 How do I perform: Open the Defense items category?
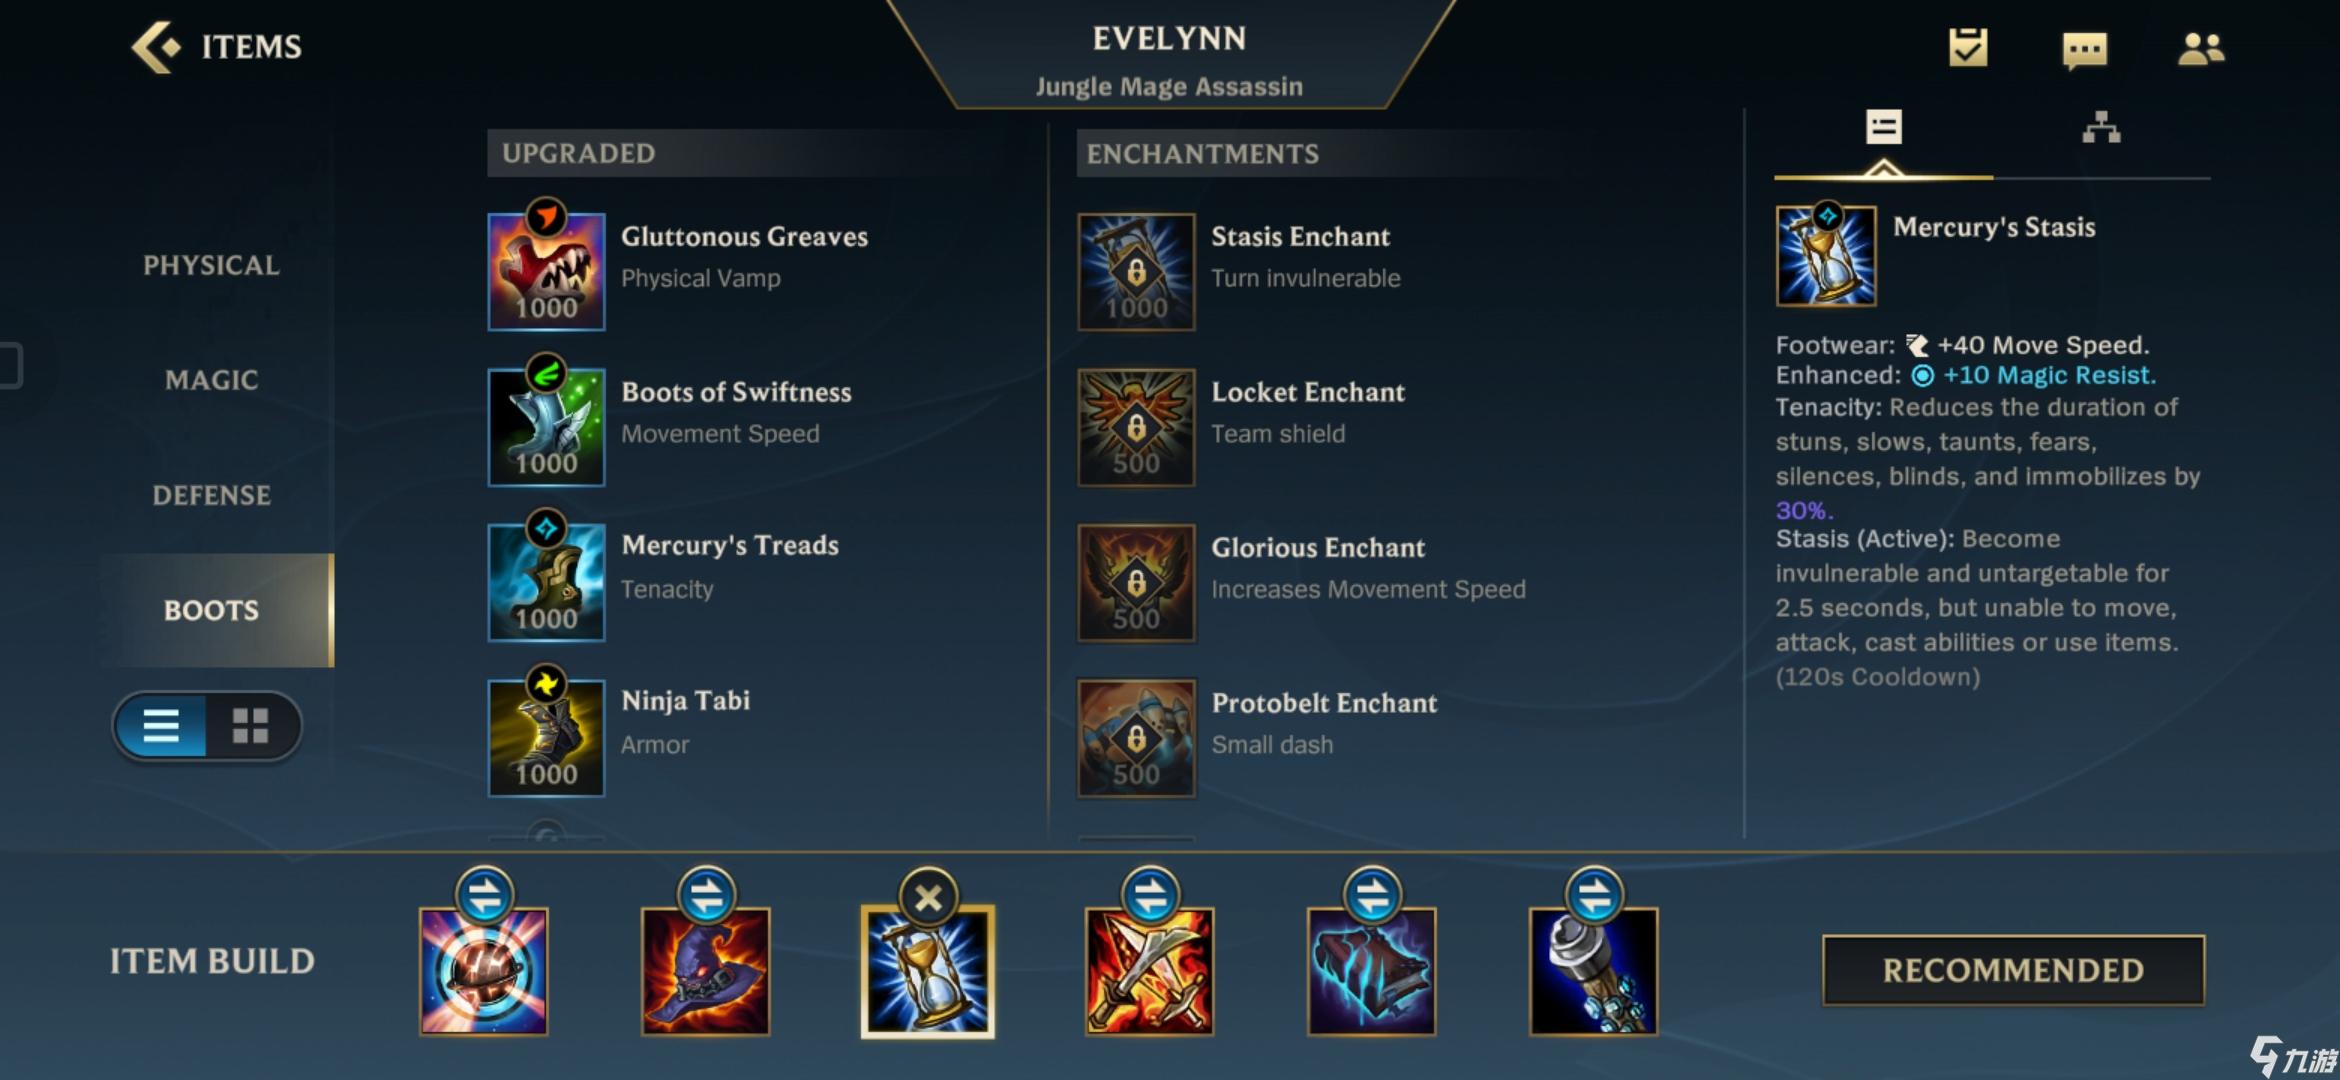[211, 495]
